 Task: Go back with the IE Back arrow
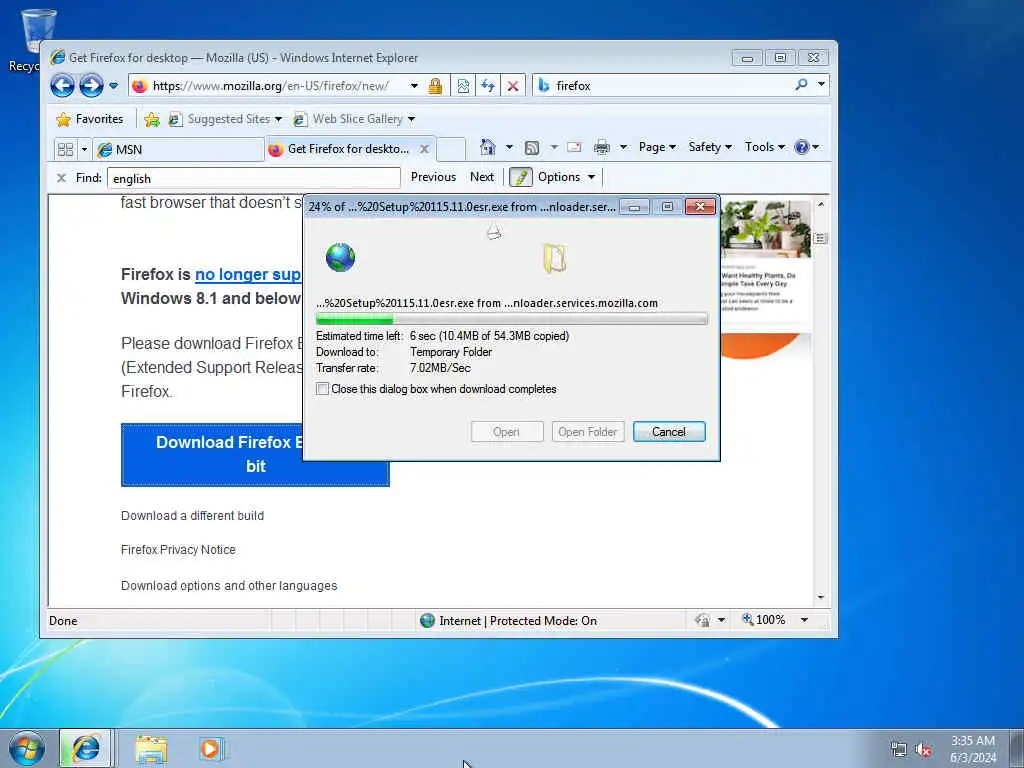click(x=62, y=86)
